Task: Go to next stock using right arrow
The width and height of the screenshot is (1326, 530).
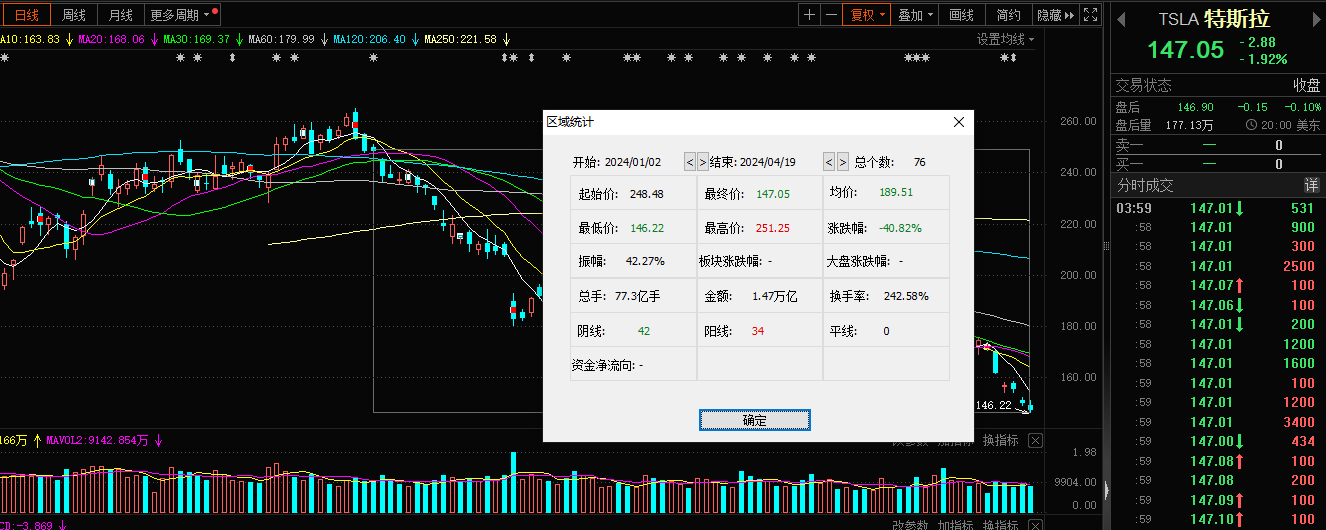Action: click(1315, 19)
